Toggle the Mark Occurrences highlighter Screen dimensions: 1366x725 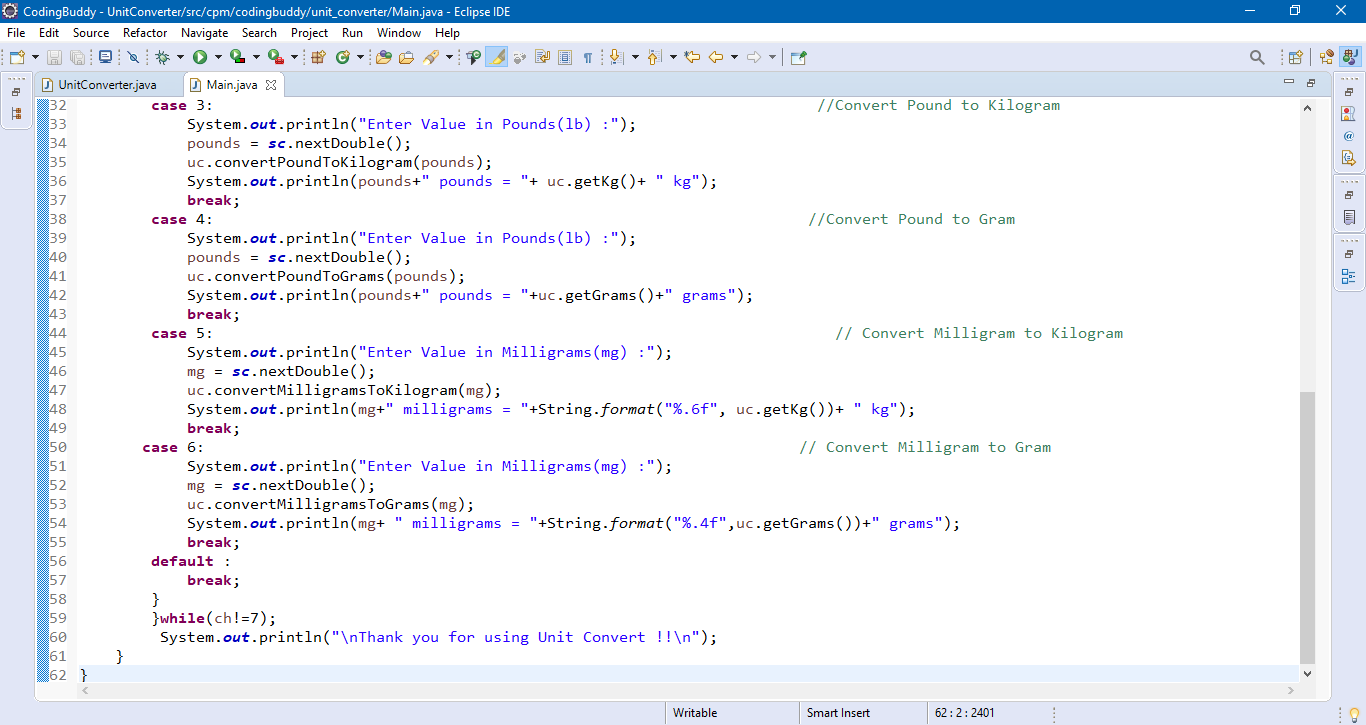pos(497,57)
